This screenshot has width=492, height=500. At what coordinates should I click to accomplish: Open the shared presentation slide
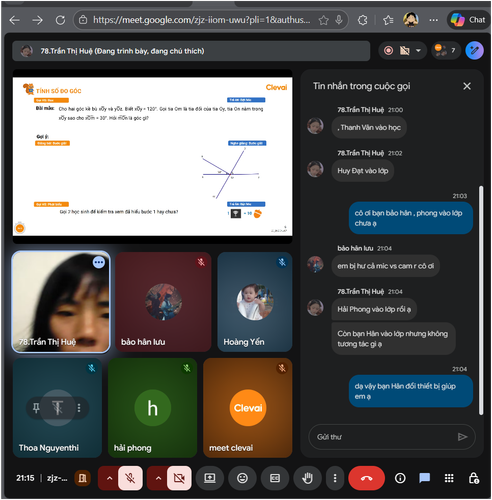[x=152, y=156]
